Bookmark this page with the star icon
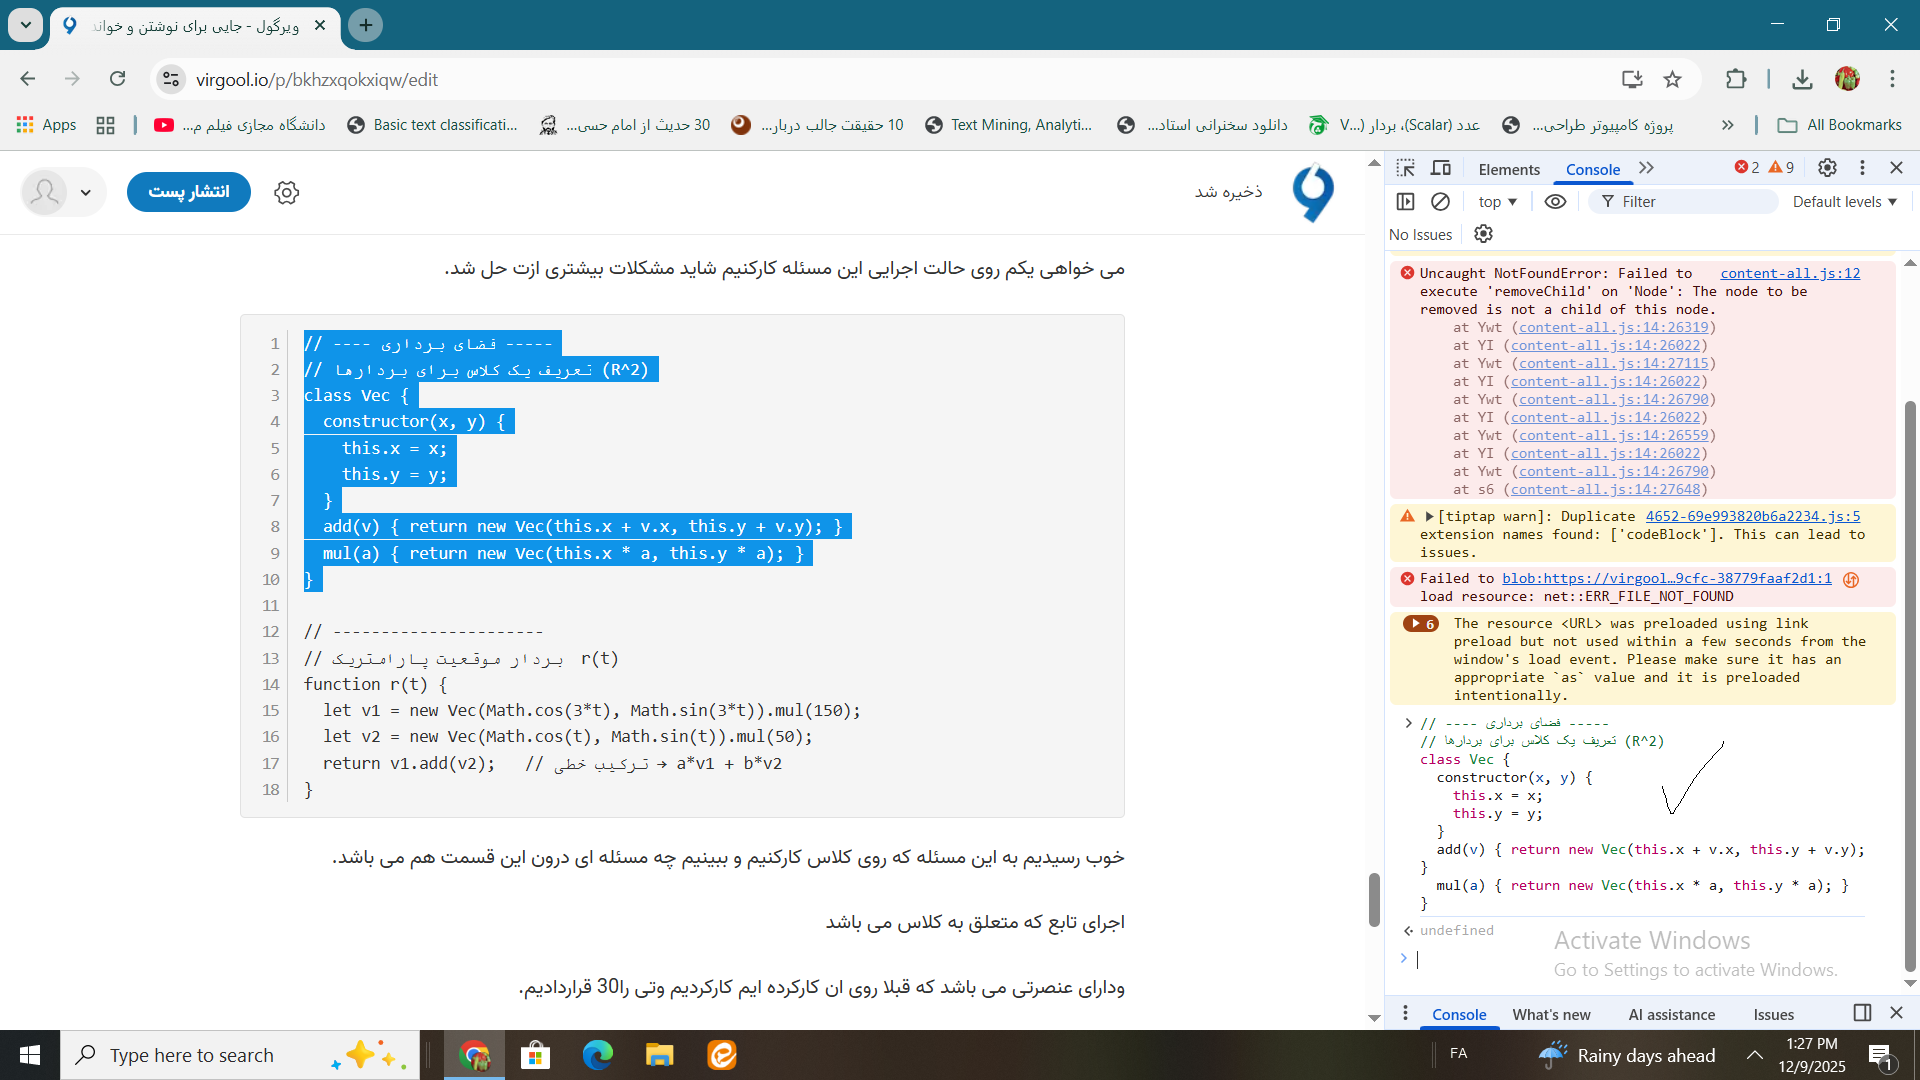 click(x=1672, y=79)
